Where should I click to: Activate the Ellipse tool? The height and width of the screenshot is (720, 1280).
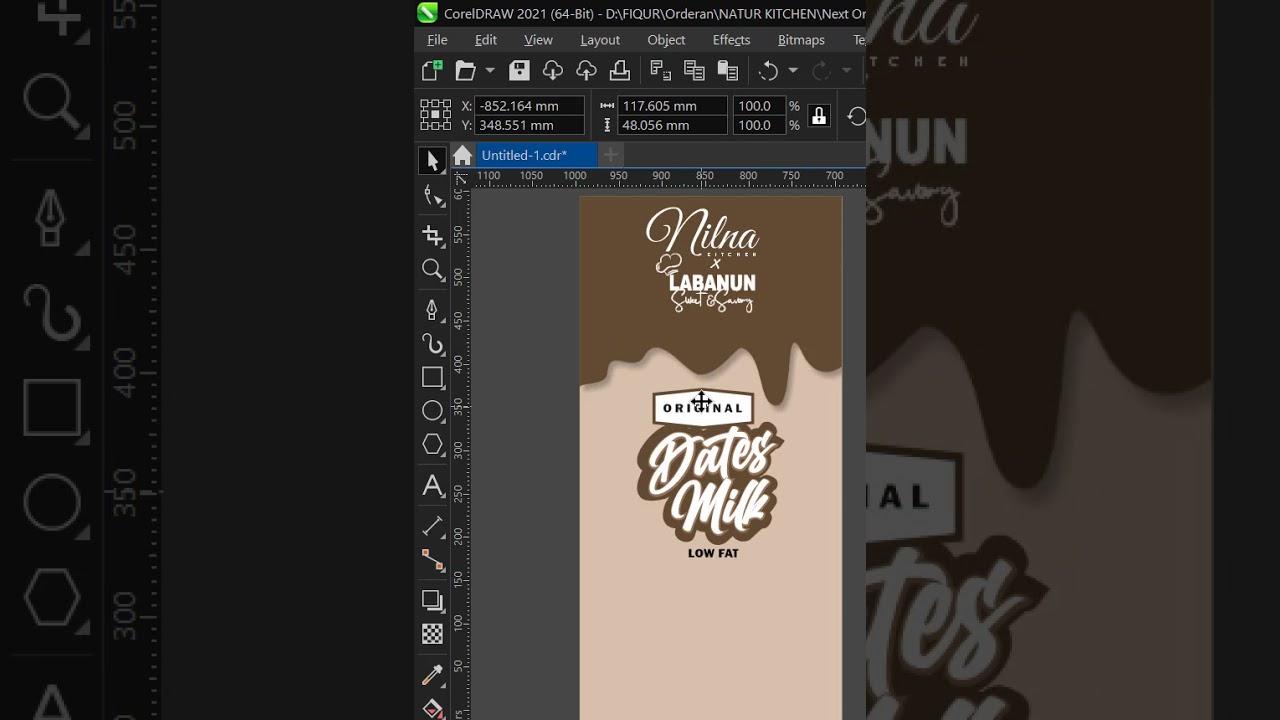point(432,411)
